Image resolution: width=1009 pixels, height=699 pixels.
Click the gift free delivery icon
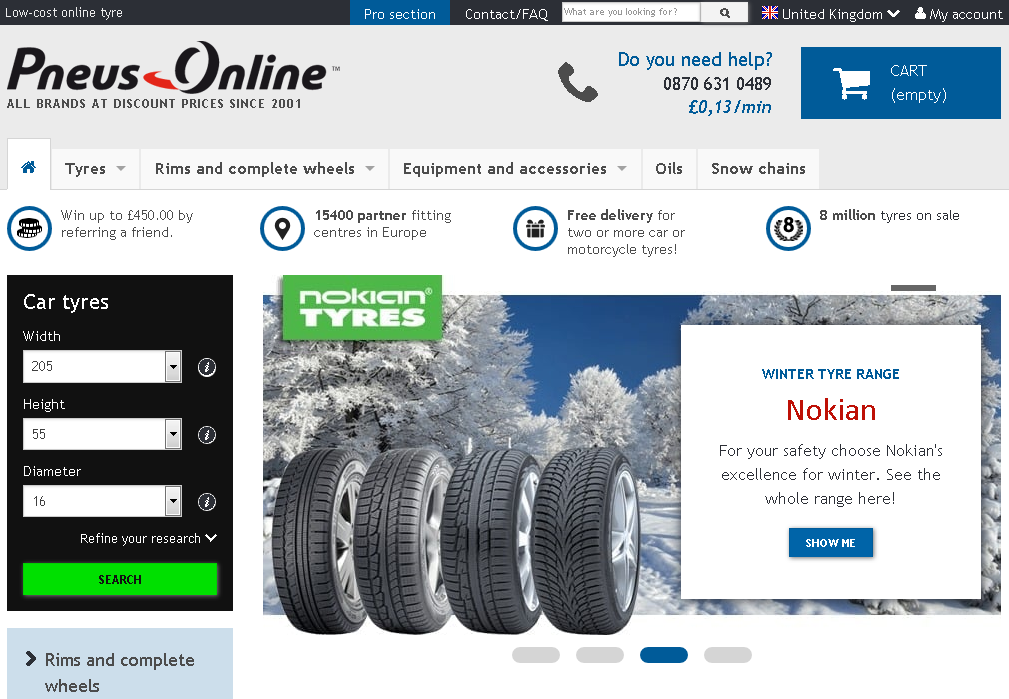535,228
